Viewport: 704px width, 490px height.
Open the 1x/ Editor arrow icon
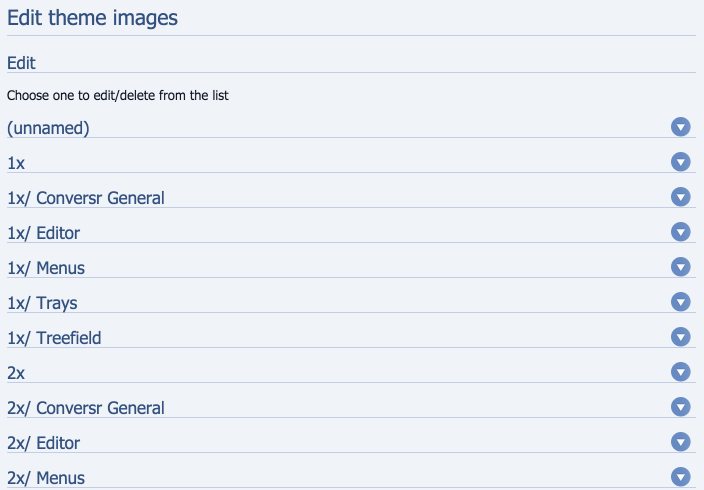(x=681, y=232)
